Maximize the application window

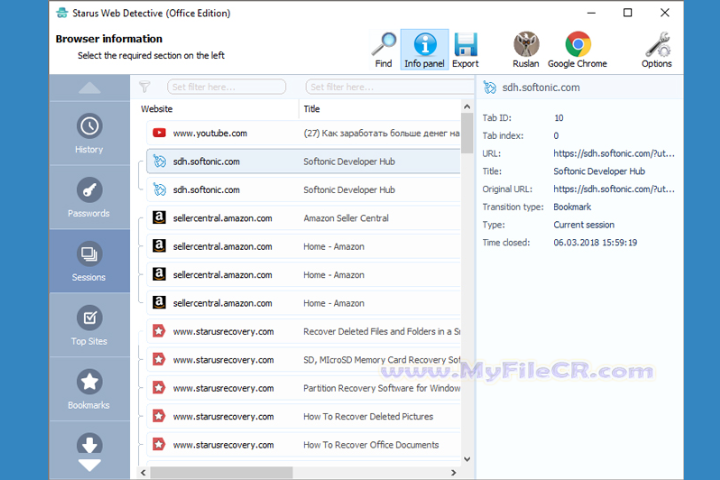click(x=628, y=13)
